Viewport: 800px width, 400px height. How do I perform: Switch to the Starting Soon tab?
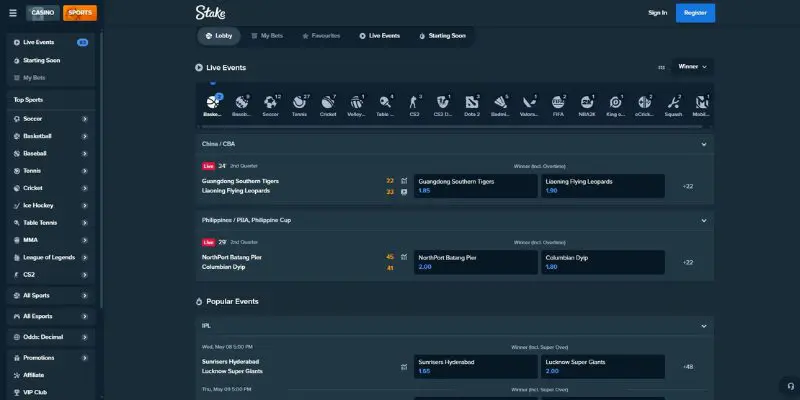coord(441,36)
